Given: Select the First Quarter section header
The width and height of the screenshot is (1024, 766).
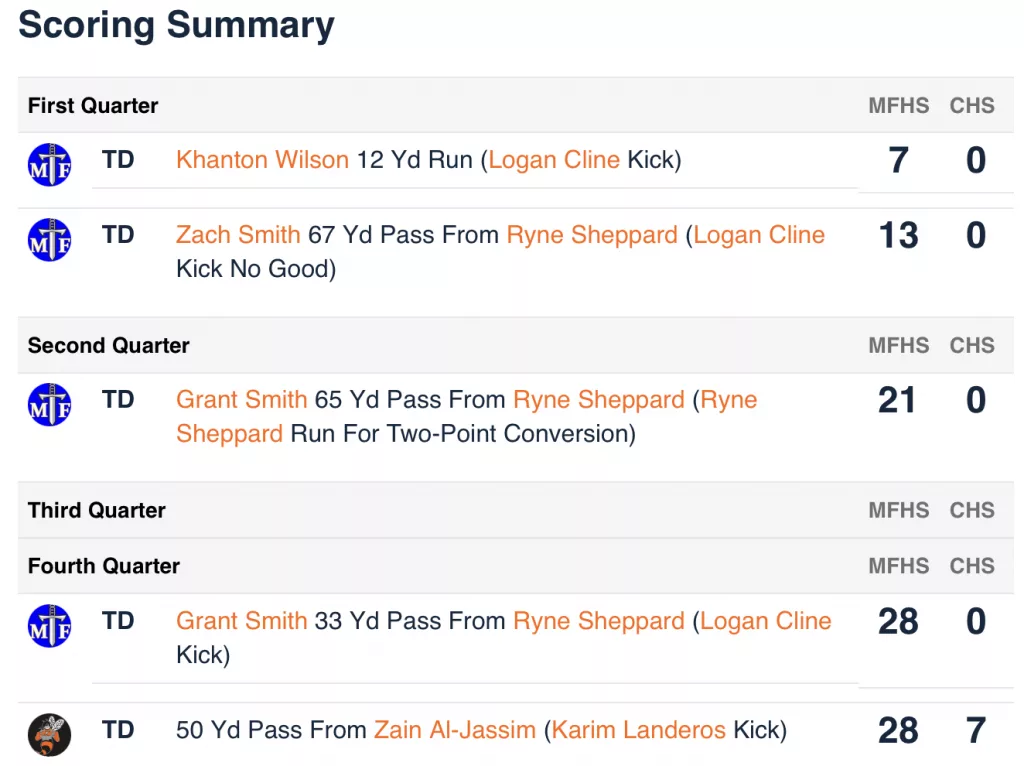Looking at the screenshot, I should click(x=515, y=105).
